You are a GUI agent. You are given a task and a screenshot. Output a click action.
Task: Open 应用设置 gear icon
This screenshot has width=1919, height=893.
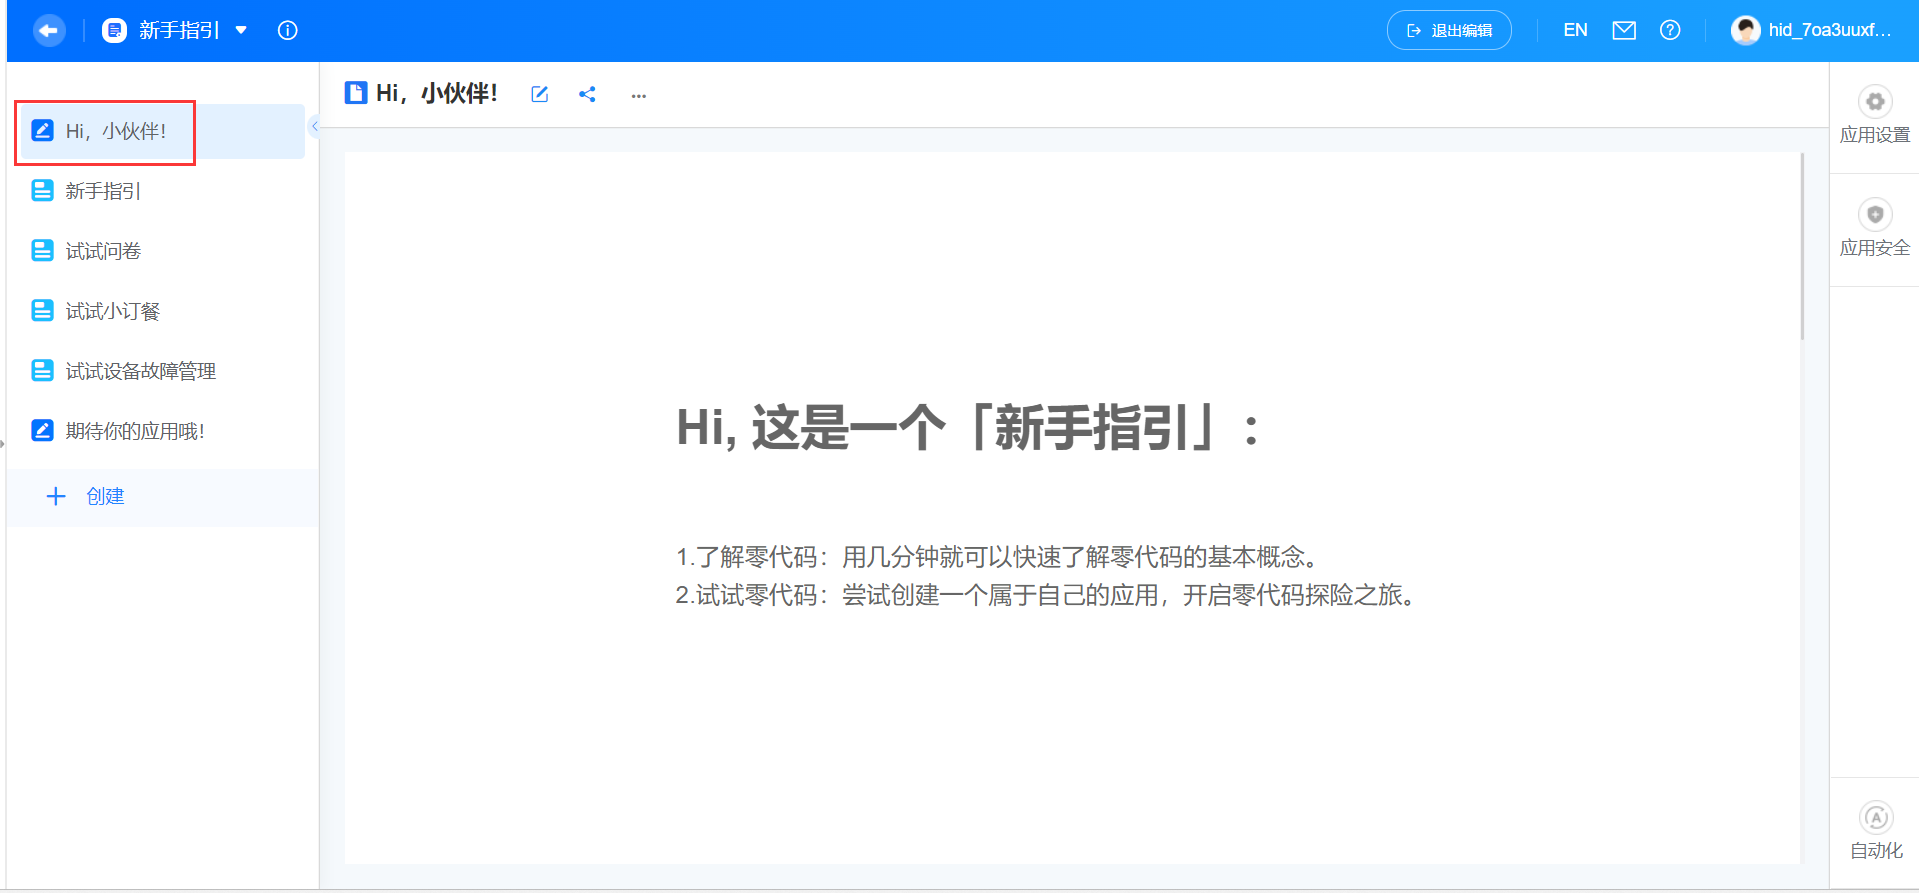click(1875, 101)
